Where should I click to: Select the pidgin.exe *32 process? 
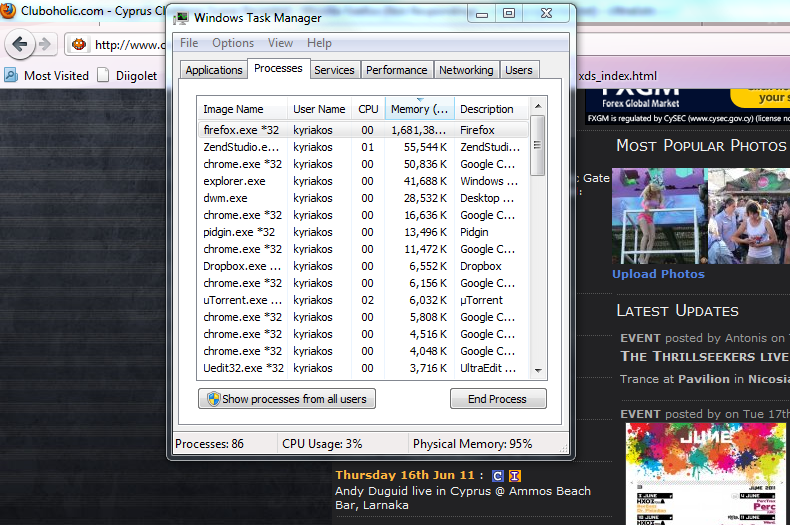coord(363,232)
